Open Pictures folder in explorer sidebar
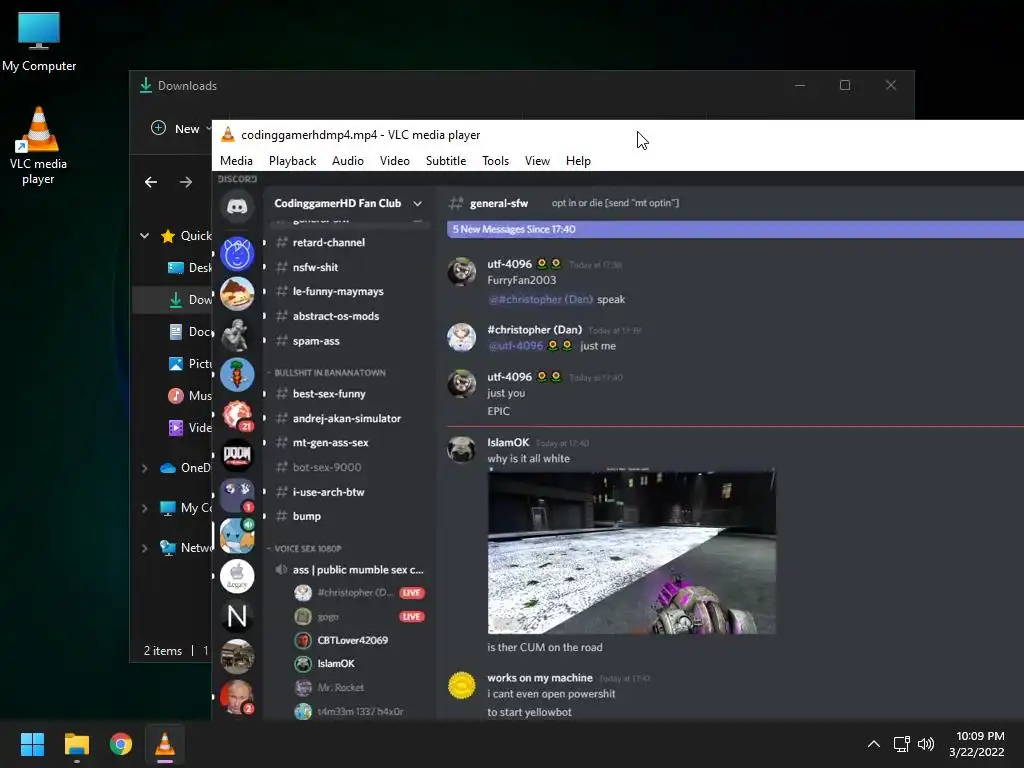This screenshot has height=768, width=1024. click(x=190, y=364)
